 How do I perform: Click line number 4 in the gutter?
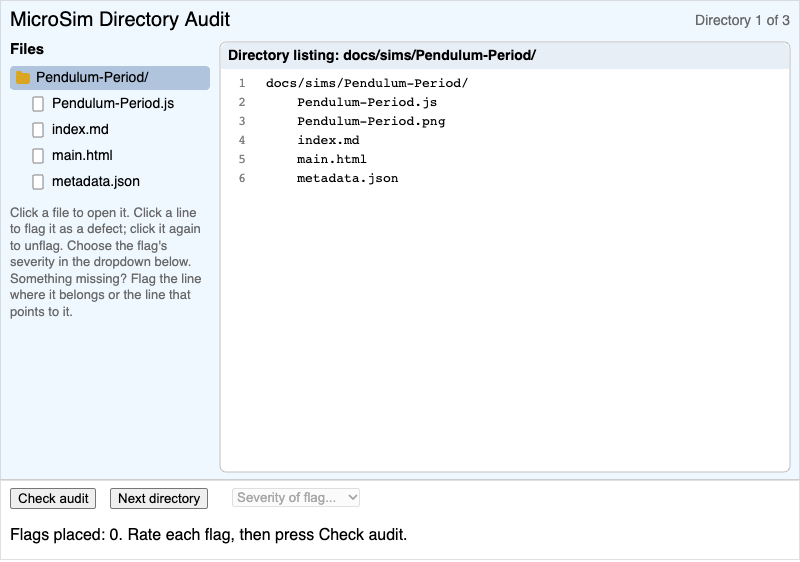tap(242, 140)
